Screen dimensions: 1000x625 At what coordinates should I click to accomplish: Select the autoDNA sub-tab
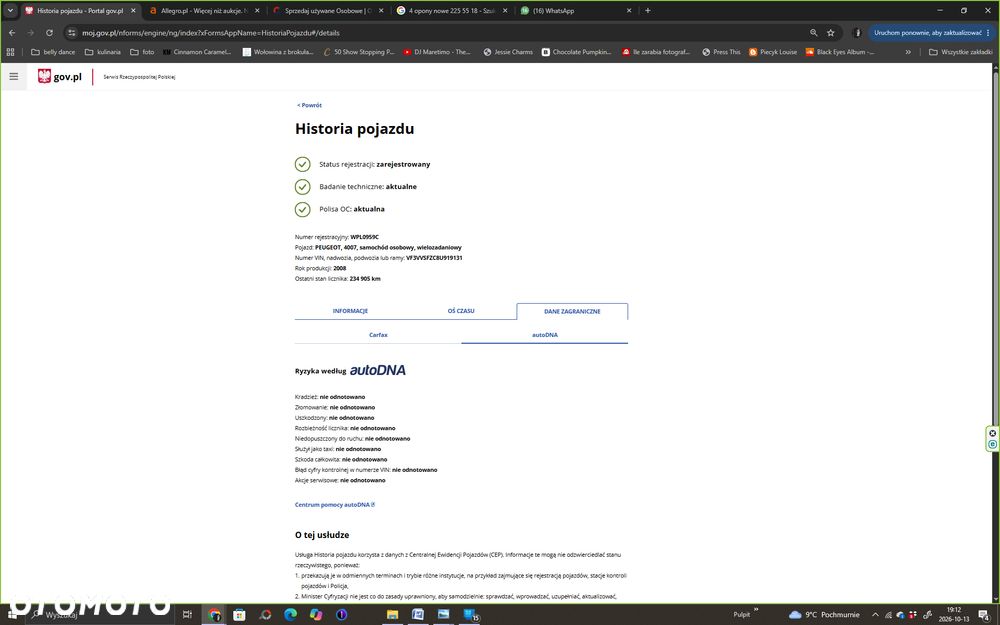tap(545, 335)
